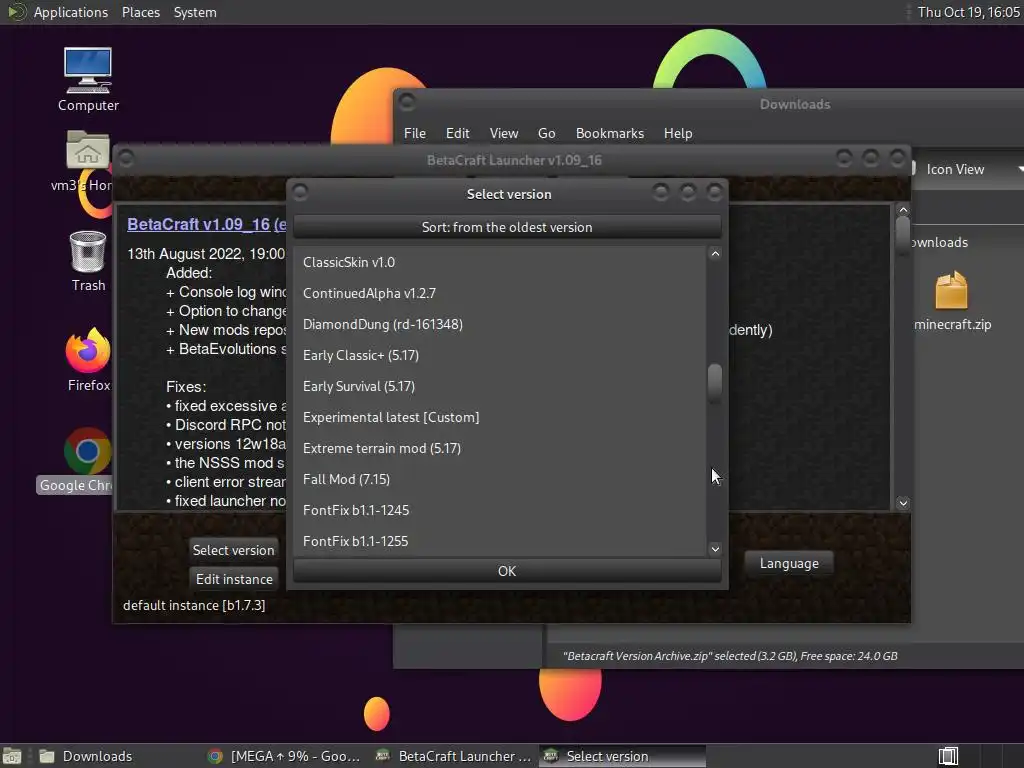Click the show desktop icon in the bottom panel

point(12,756)
